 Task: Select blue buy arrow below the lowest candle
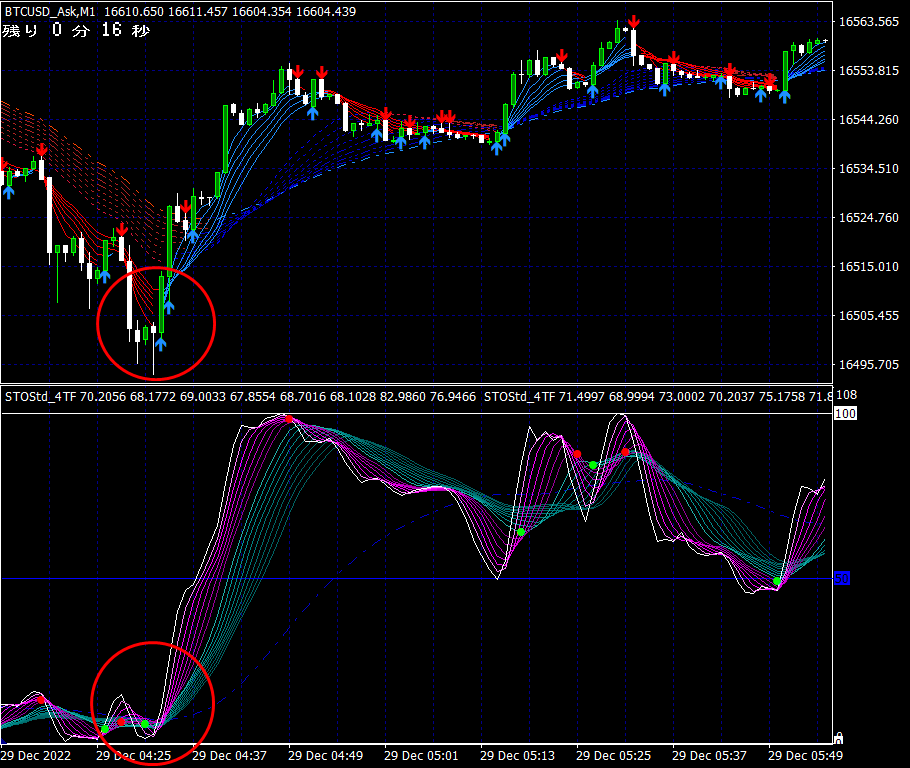(x=161, y=344)
